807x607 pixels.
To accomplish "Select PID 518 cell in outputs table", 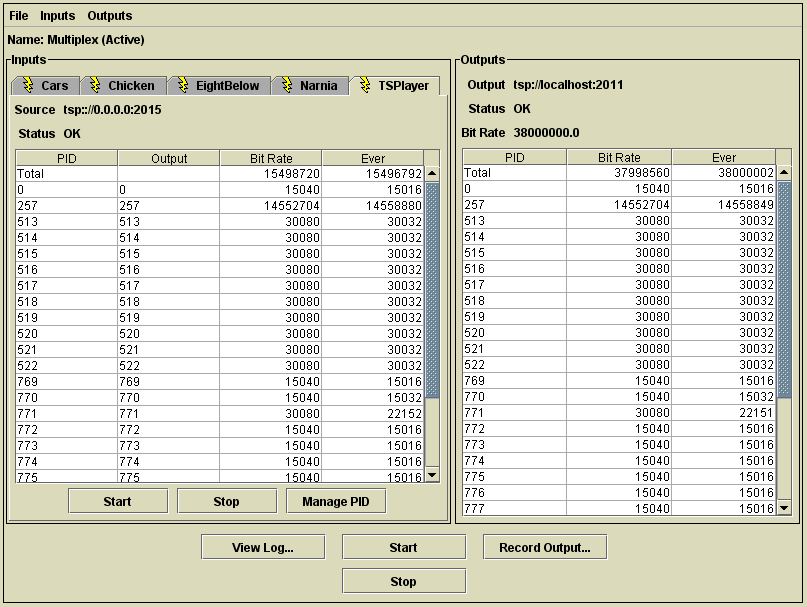I will coord(515,301).
